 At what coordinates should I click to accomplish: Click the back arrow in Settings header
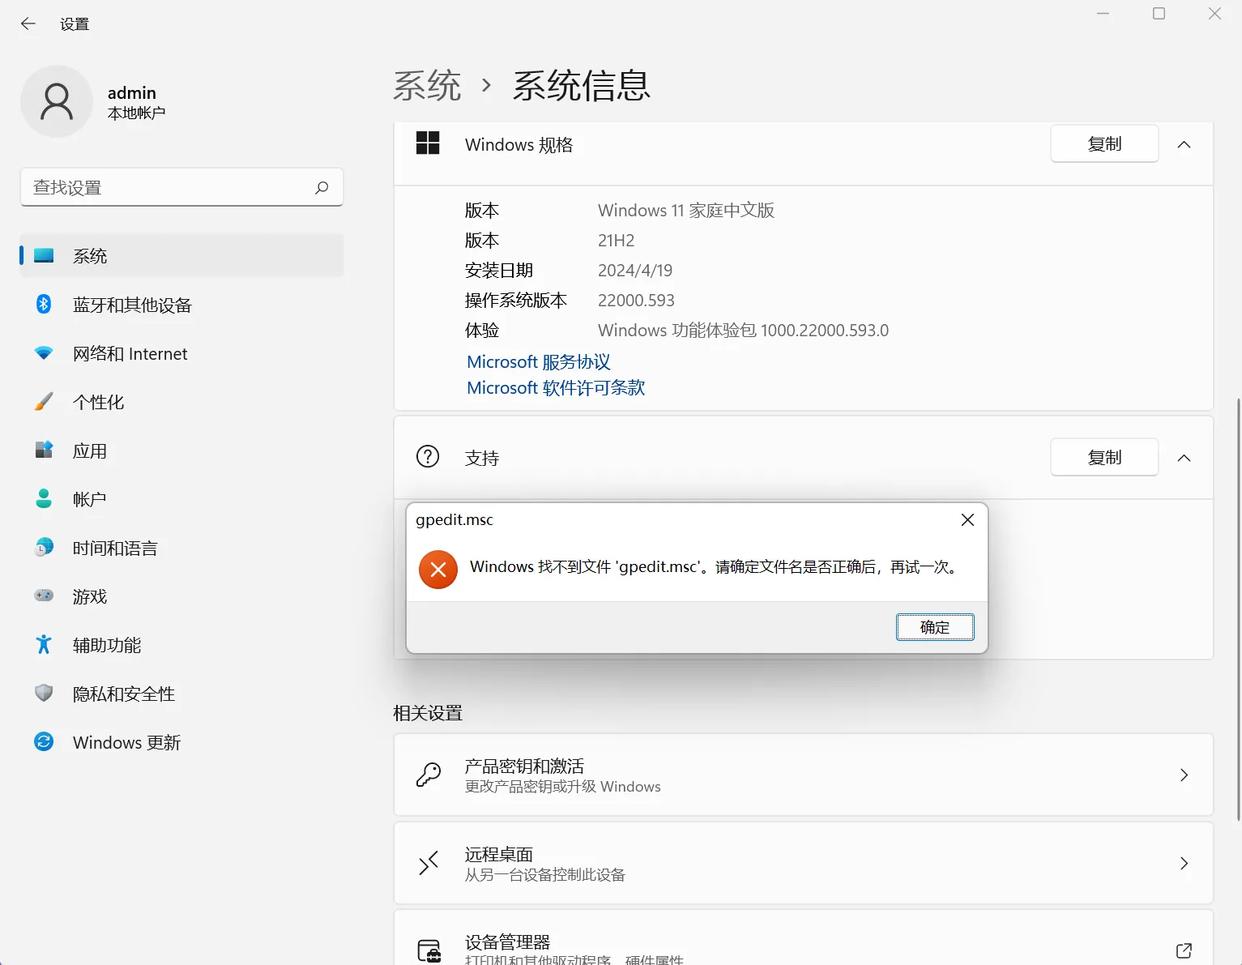pyautogui.click(x=28, y=24)
